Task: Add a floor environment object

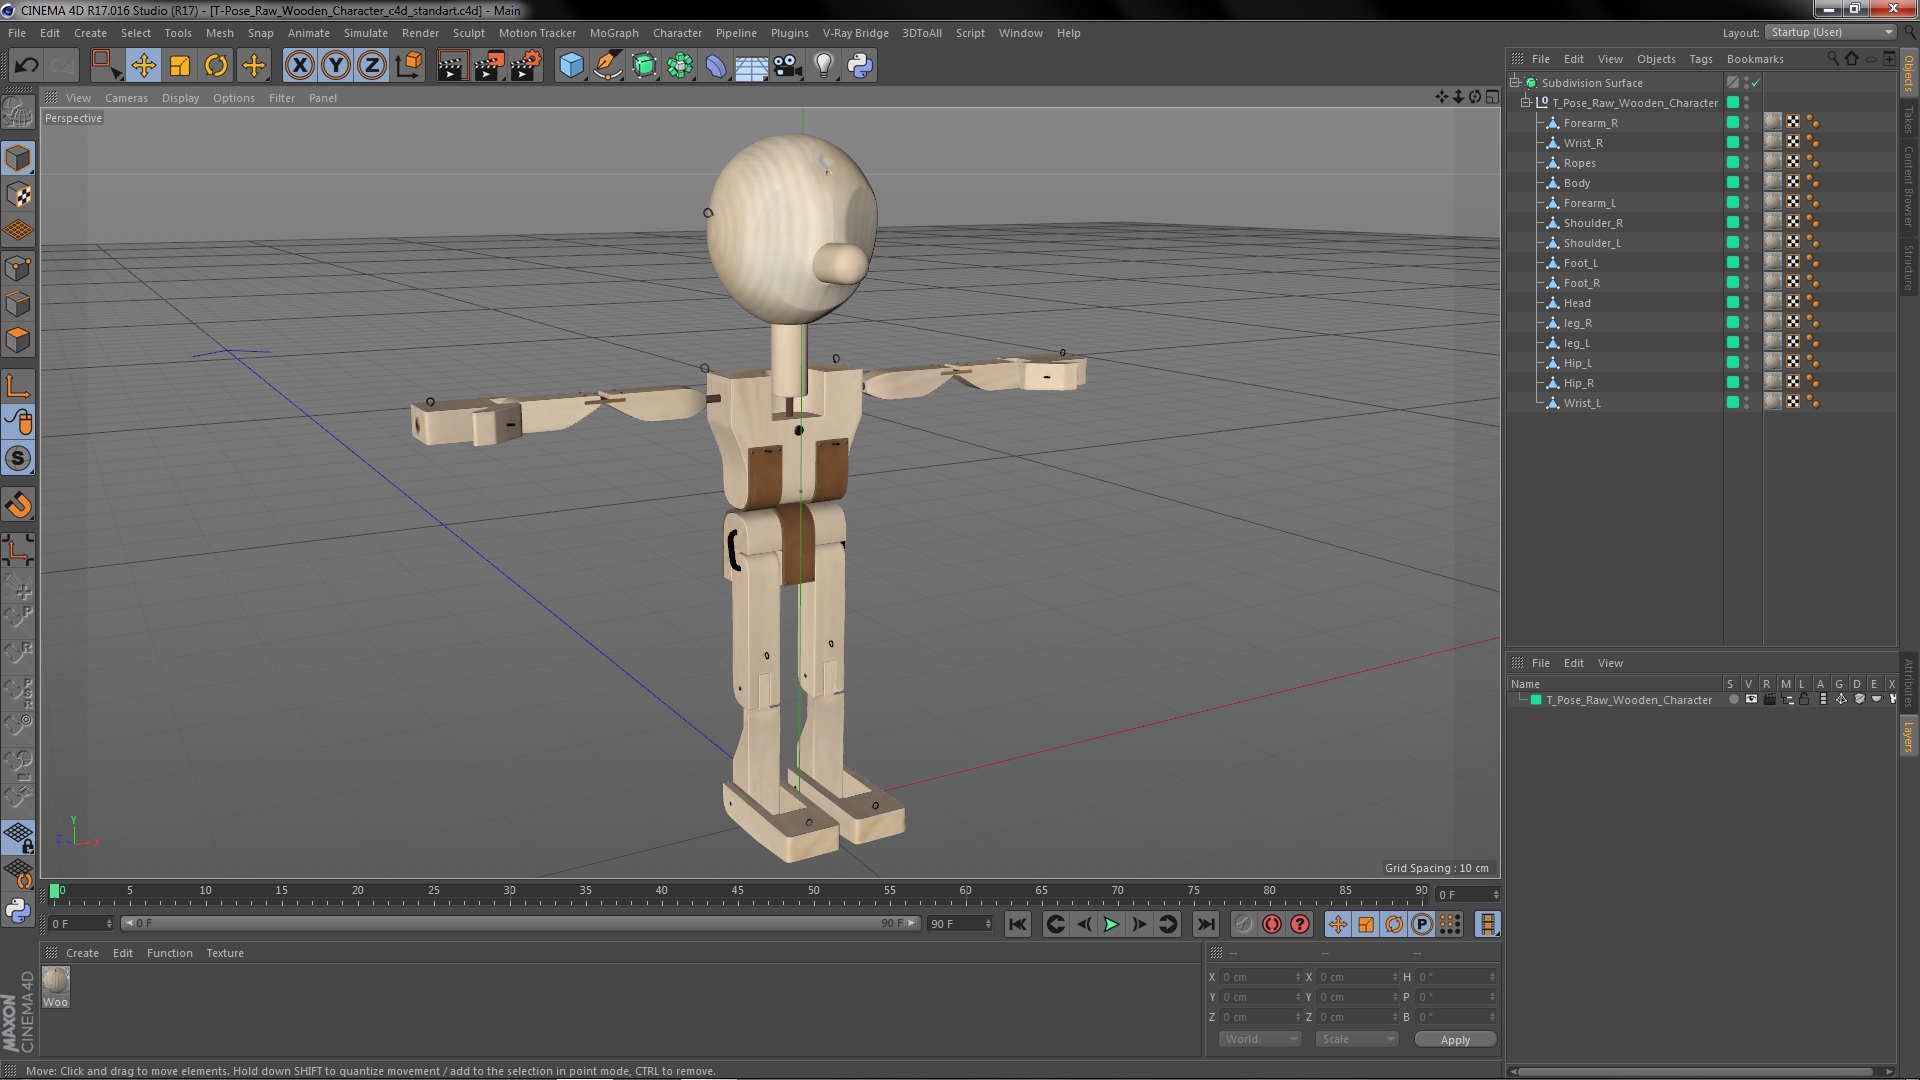Action: click(x=751, y=66)
